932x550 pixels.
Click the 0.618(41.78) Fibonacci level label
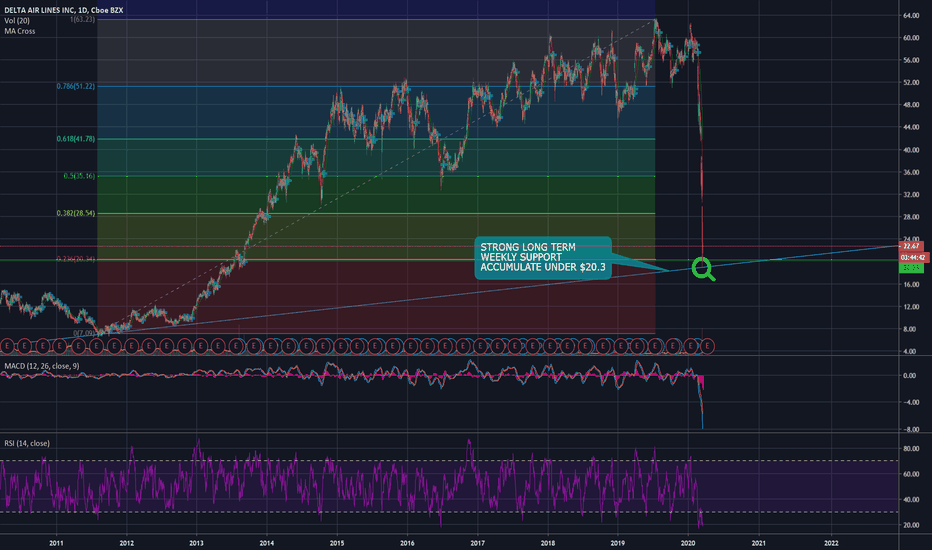coord(75,139)
